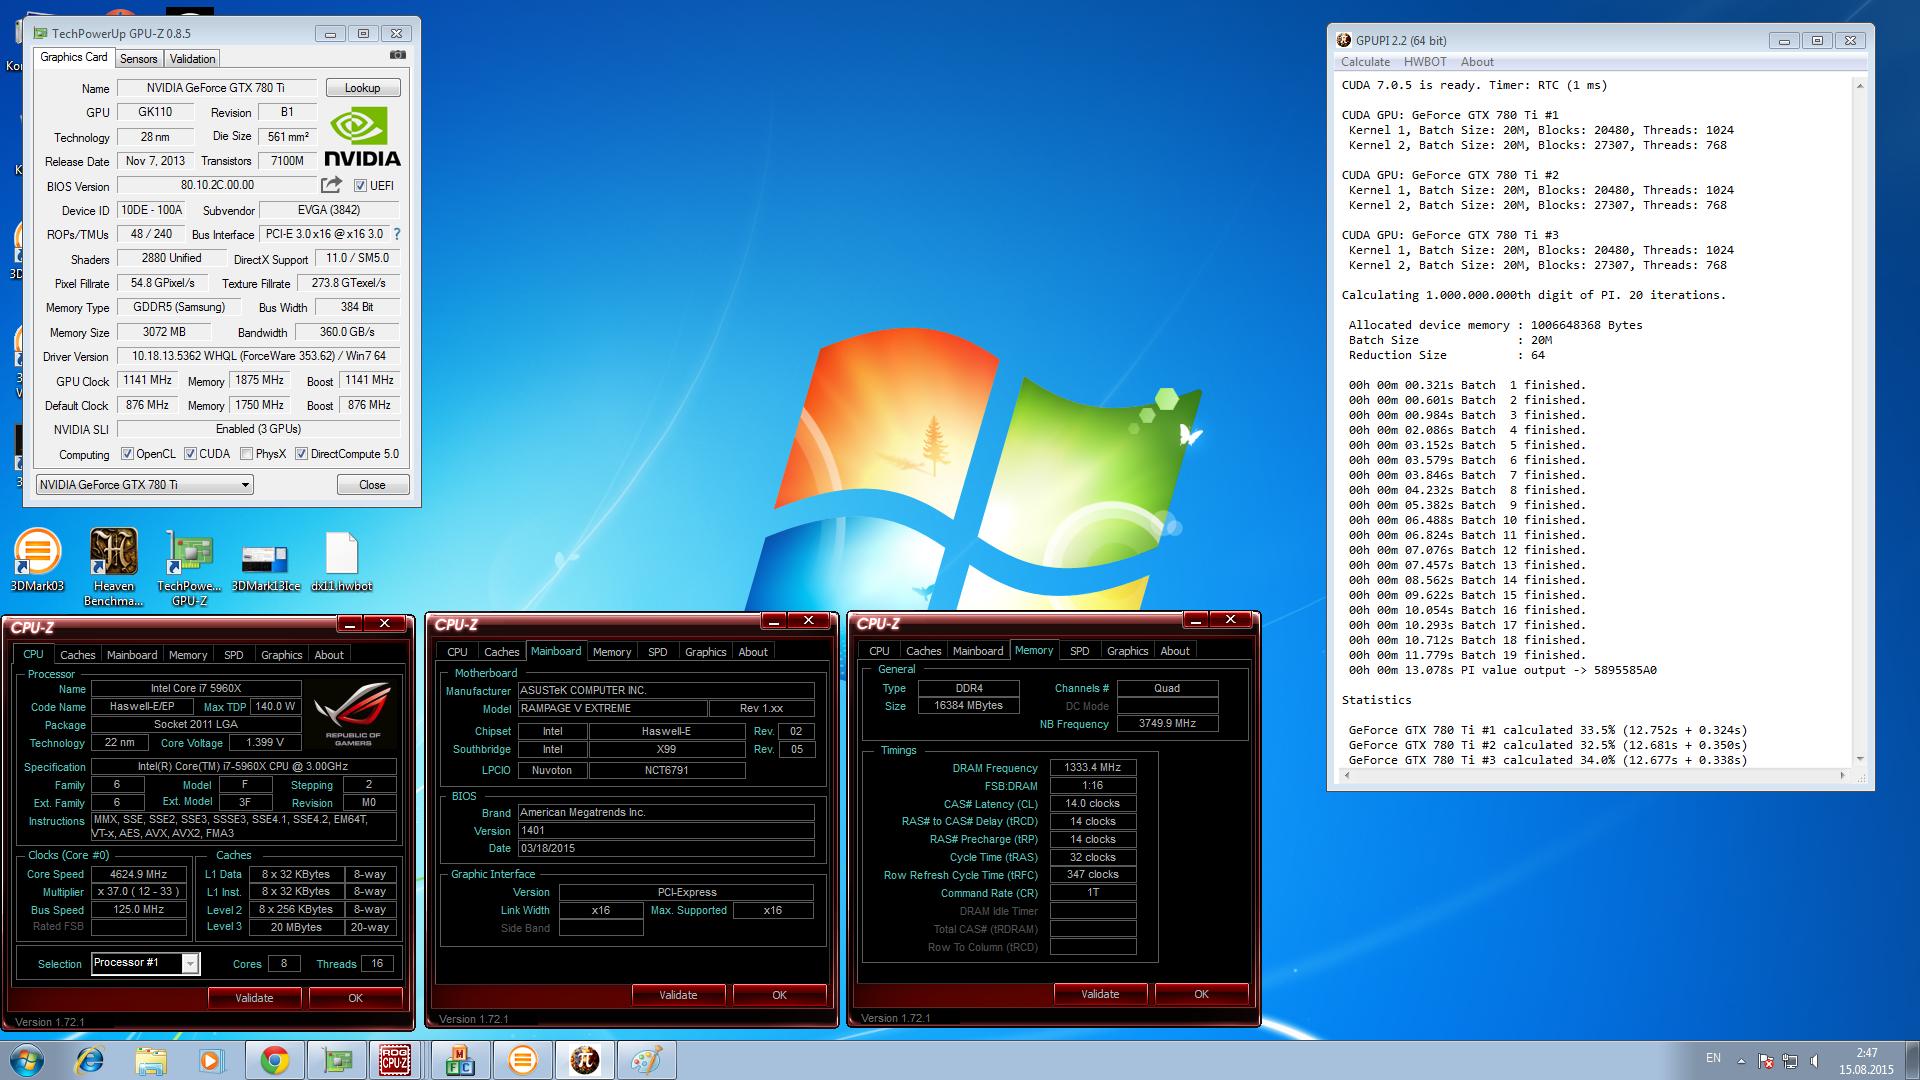Click the orange 3DMark taskbar icon
Viewport: 1920px width, 1080px height.
pyautogui.click(x=522, y=1060)
